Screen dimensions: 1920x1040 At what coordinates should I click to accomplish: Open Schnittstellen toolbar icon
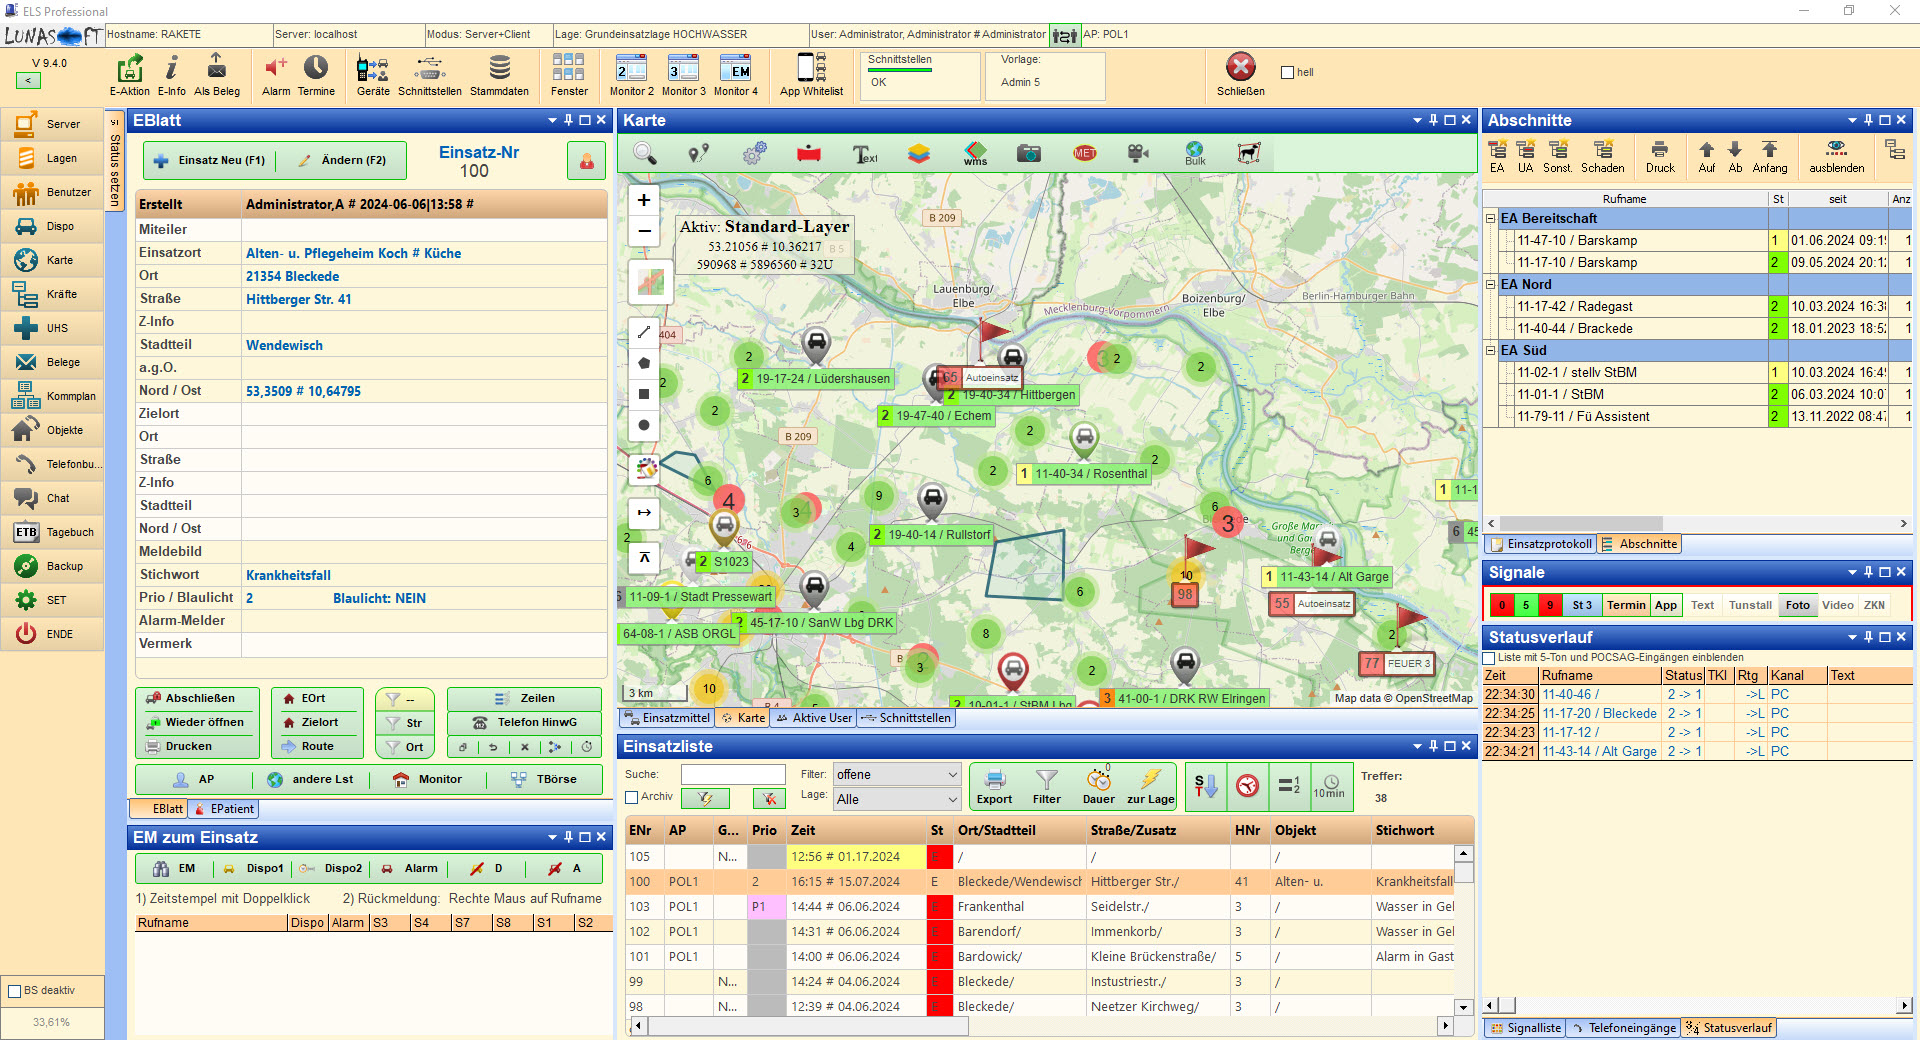[430, 75]
